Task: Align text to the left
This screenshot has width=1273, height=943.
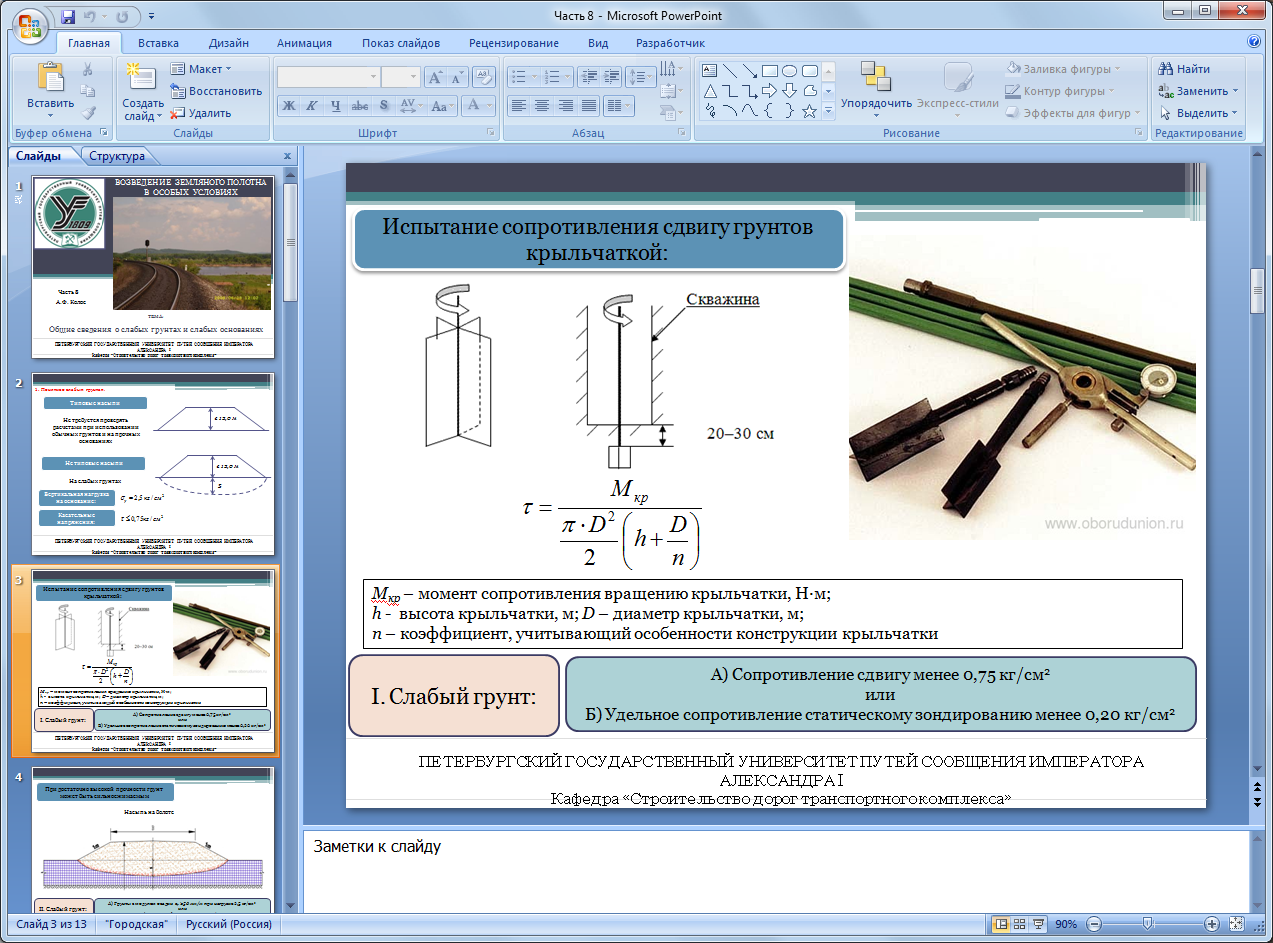Action: [518, 105]
